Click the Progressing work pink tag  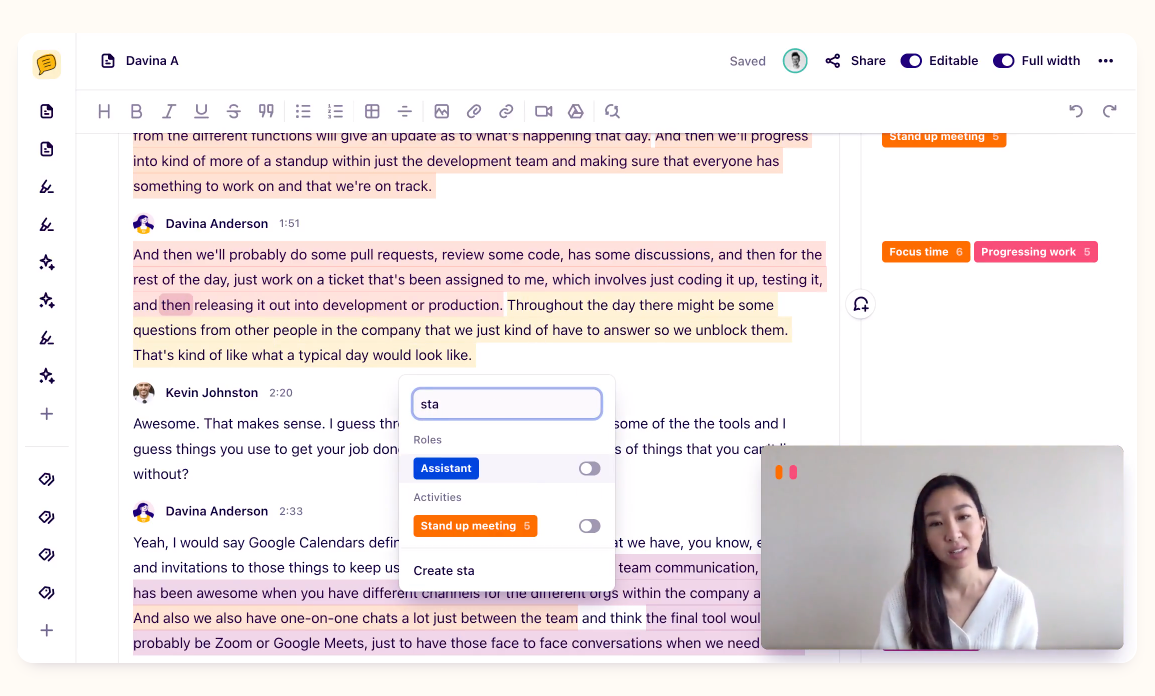pos(1035,252)
